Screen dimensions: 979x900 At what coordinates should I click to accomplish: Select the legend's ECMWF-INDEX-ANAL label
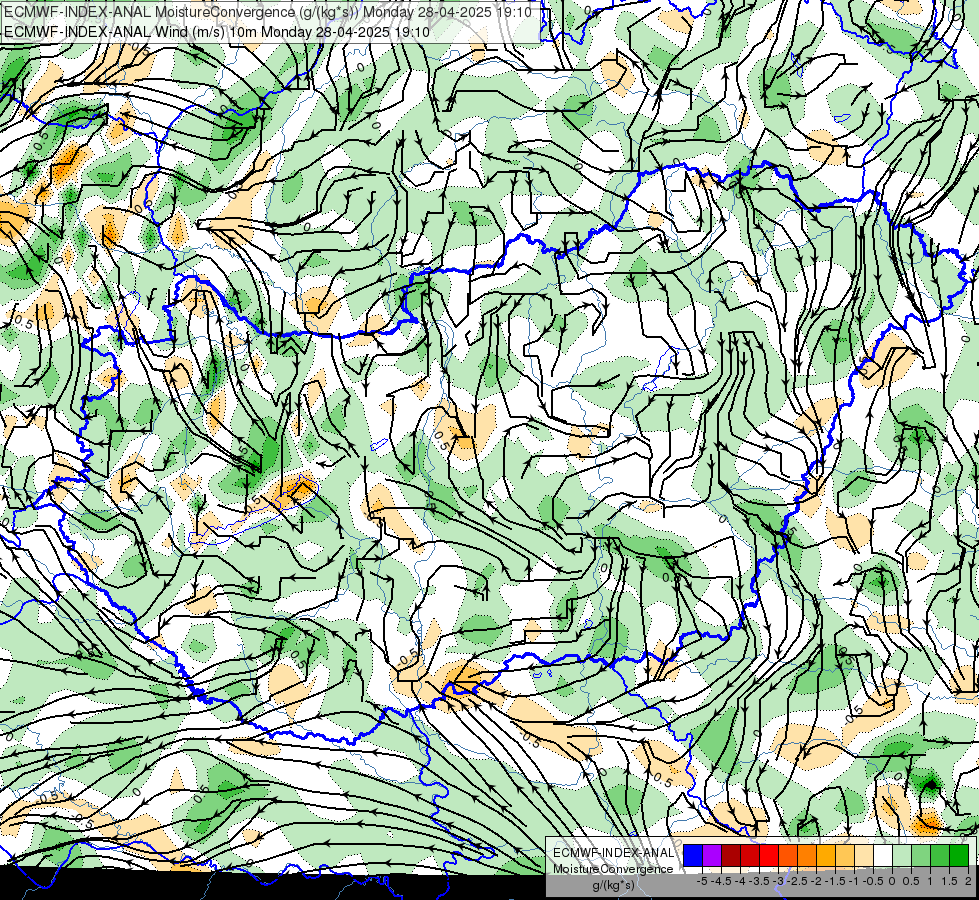[x=613, y=853]
